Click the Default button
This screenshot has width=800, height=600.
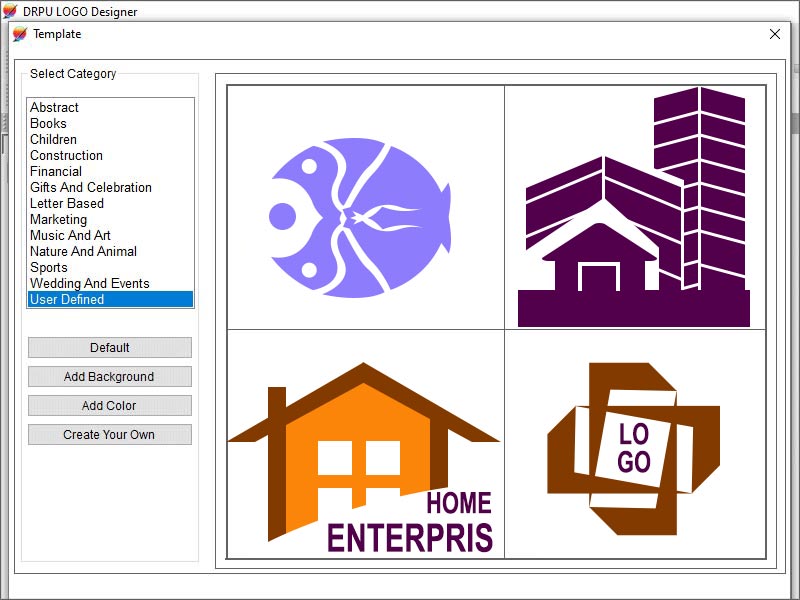(x=110, y=347)
